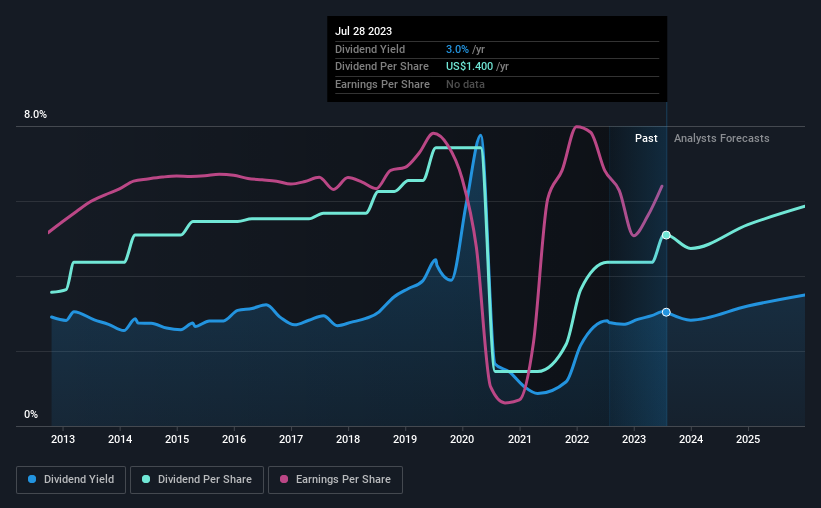821x508 pixels.
Task: Click the '3.0%' dividend yield value
Action: click(457, 49)
